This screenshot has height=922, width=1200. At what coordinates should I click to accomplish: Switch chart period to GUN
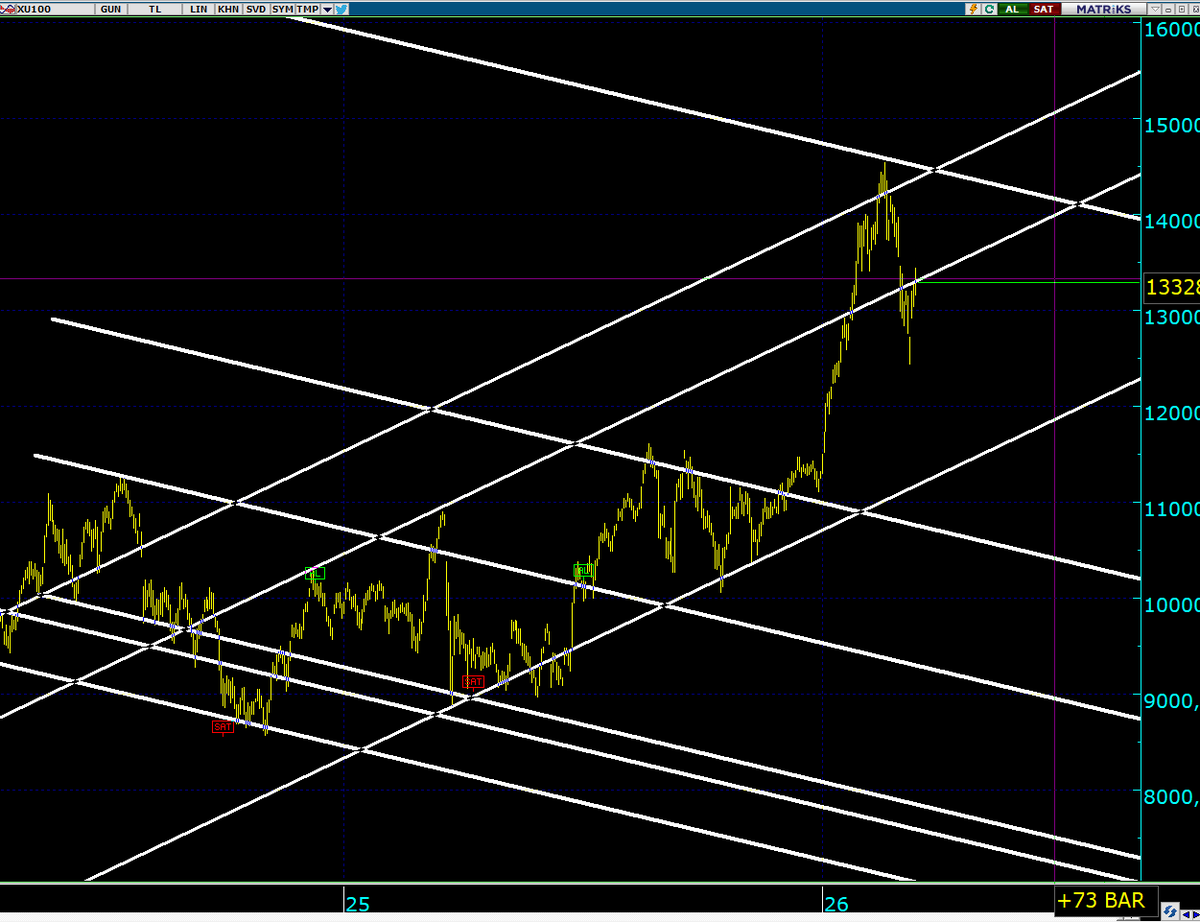click(111, 9)
